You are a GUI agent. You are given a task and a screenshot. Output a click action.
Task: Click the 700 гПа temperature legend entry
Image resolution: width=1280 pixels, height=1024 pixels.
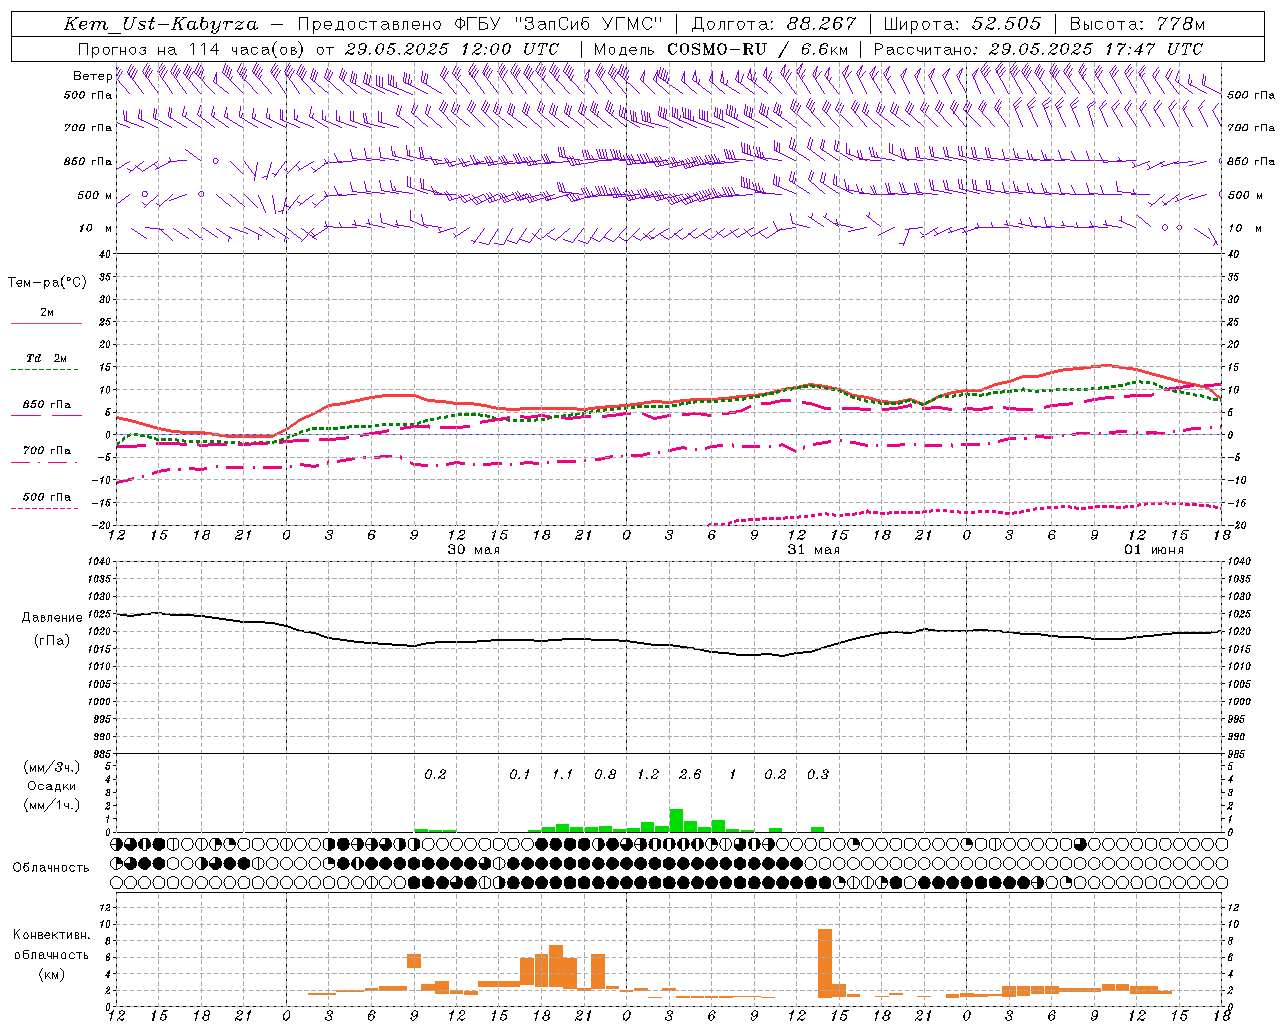pos(46,451)
